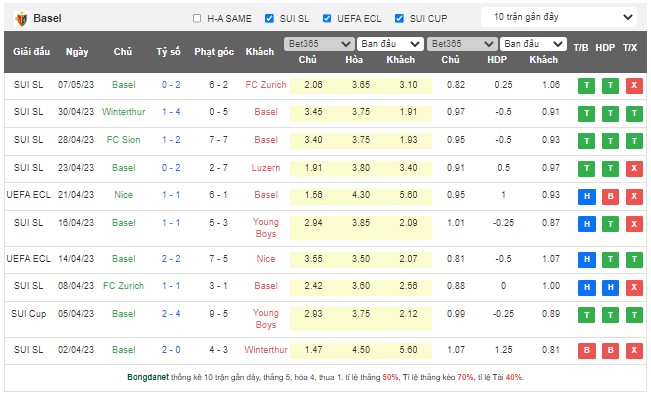Open the 0 - 2 score against FC Zurich
Image resolution: width=651 pixels, height=398 pixels.
[171, 85]
